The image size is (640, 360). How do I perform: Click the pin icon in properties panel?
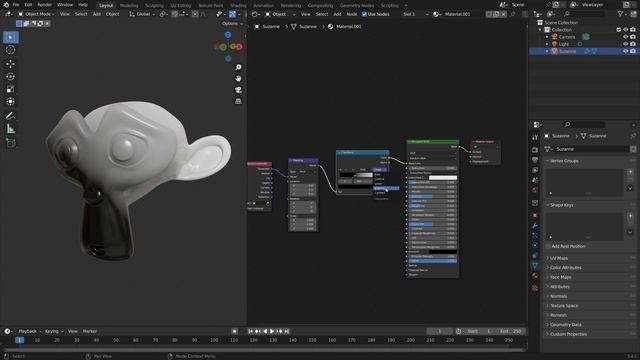(633, 136)
